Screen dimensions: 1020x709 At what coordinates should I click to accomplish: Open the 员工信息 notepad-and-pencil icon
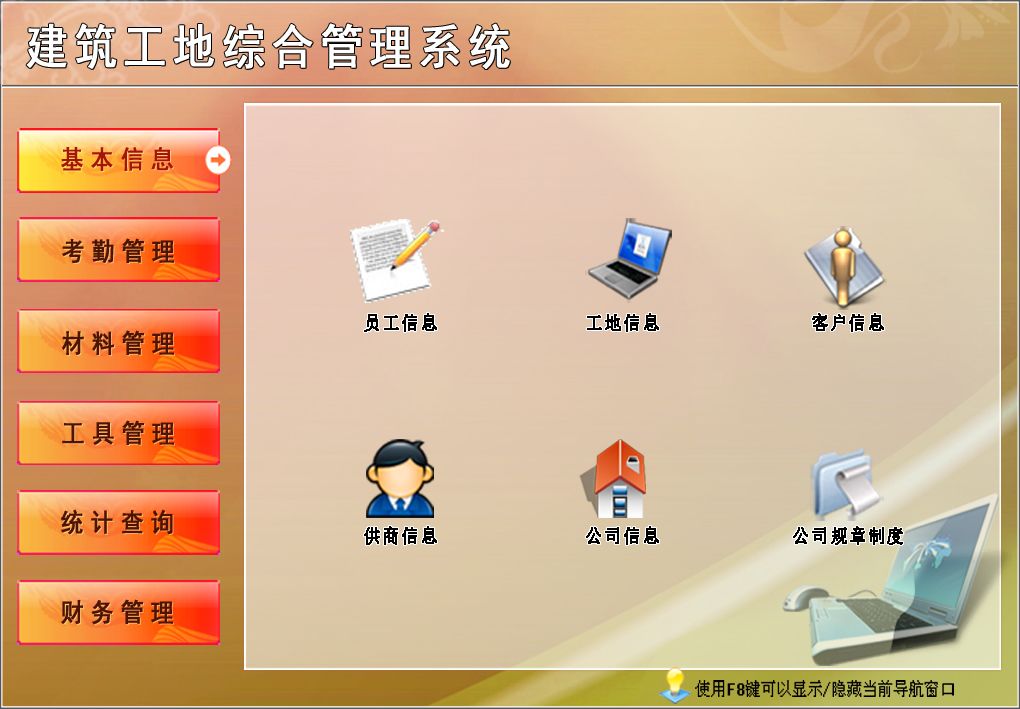point(395,260)
